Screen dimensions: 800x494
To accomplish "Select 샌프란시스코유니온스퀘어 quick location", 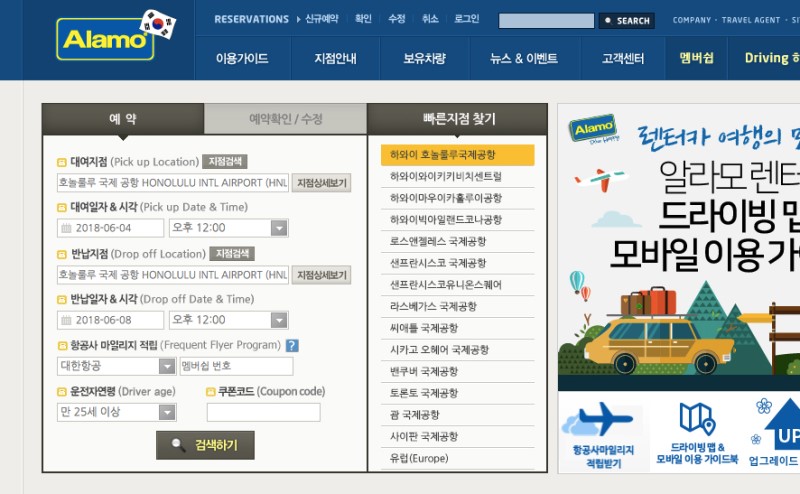I will (x=458, y=285).
